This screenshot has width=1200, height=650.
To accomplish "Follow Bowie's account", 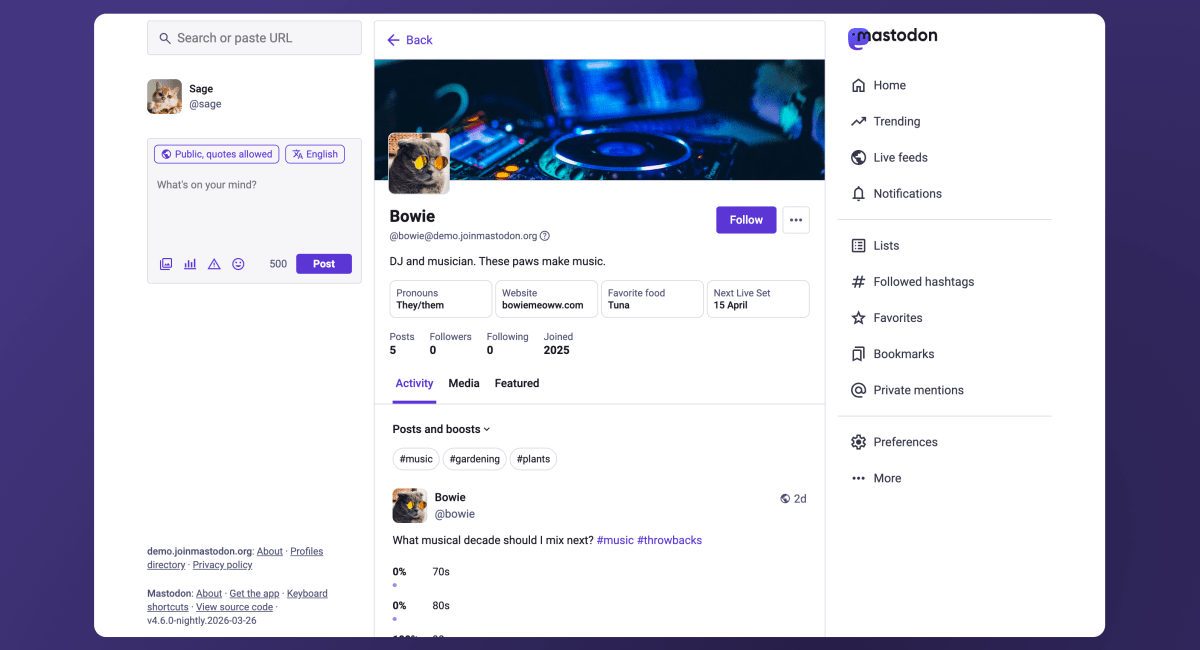I will [x=746, y=220].
